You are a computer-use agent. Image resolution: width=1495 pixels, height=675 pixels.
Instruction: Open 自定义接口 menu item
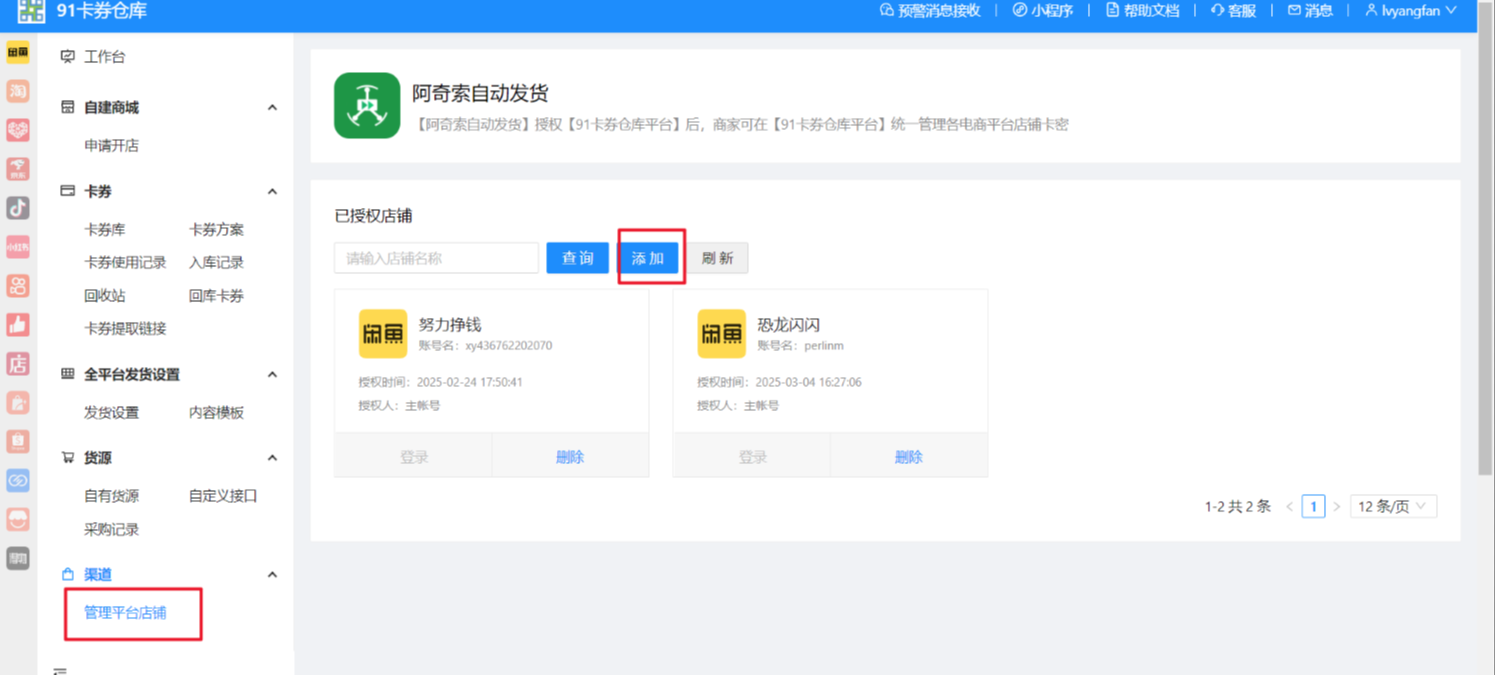point(223,496)
